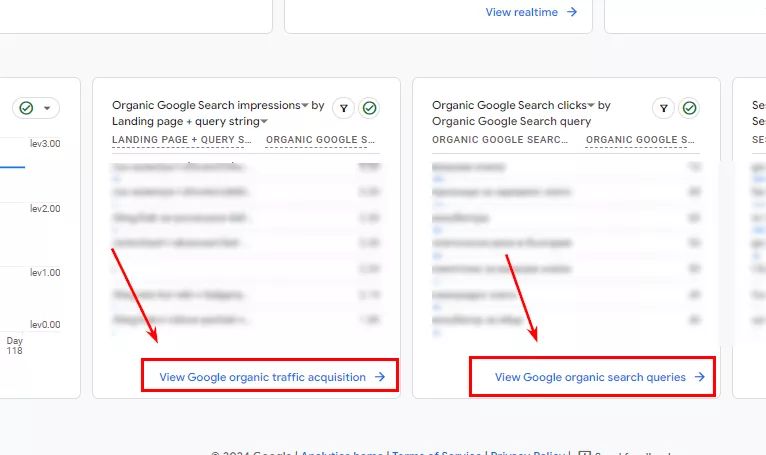
Task: Sort by ORGANIC GOOGLE S... header on impressions card
Action: point(320,140)
